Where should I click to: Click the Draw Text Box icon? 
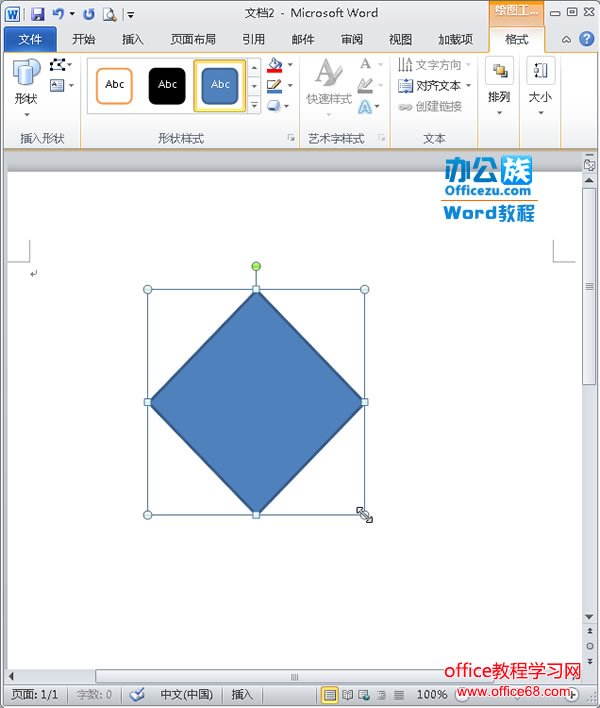pos(57,85)
